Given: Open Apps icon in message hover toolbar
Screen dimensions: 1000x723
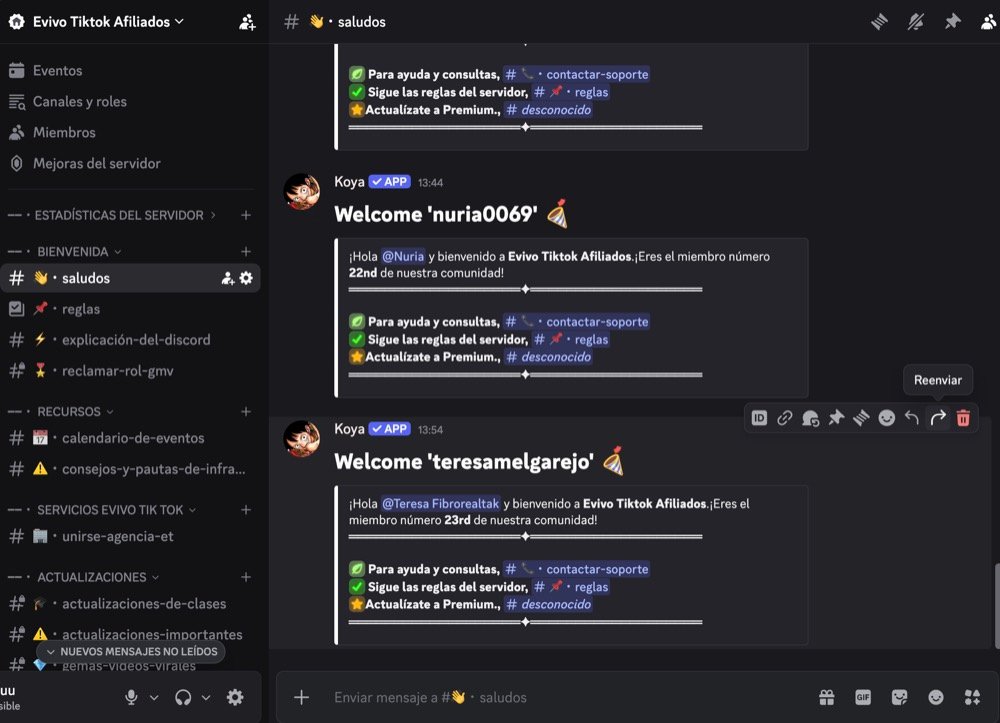Looking at the screenshot, I should 810,418.
